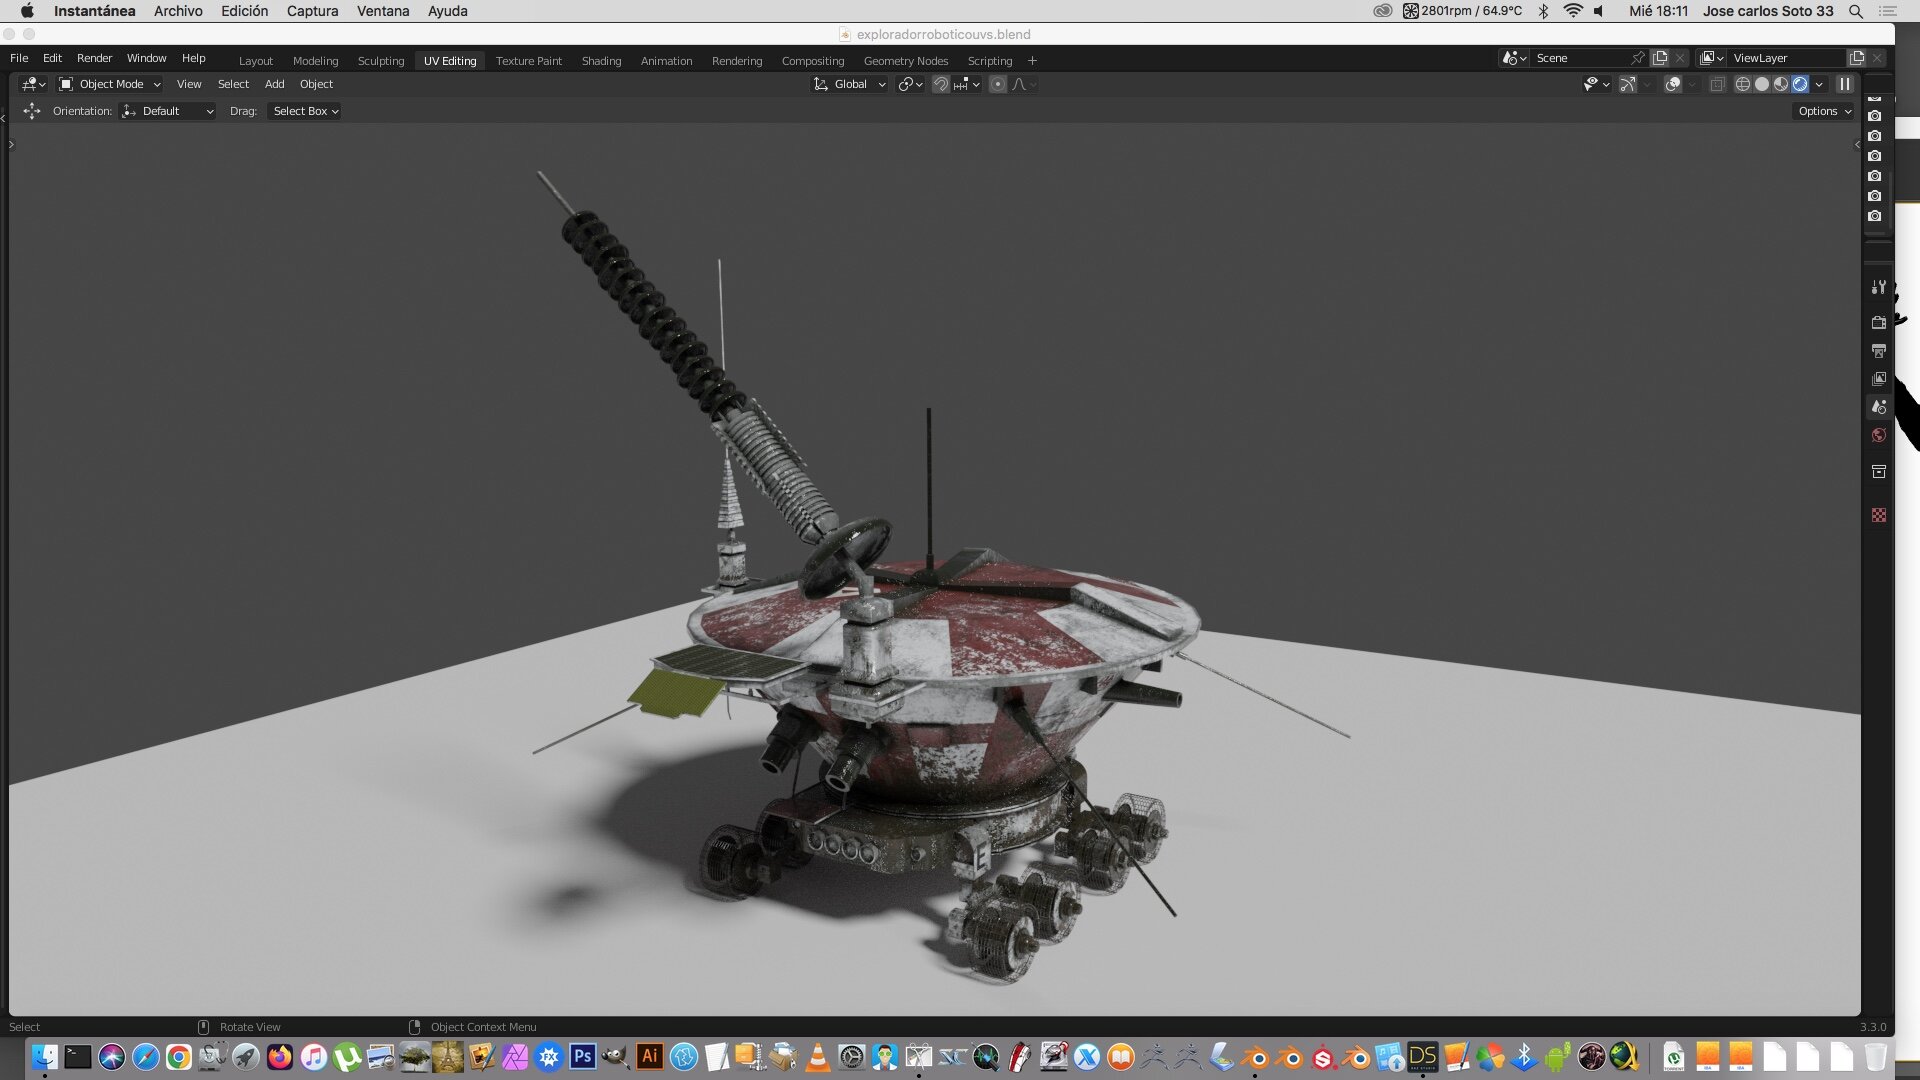Switch to material preview shading
1920x1080 pixels.
click(x=1780, y=84)
